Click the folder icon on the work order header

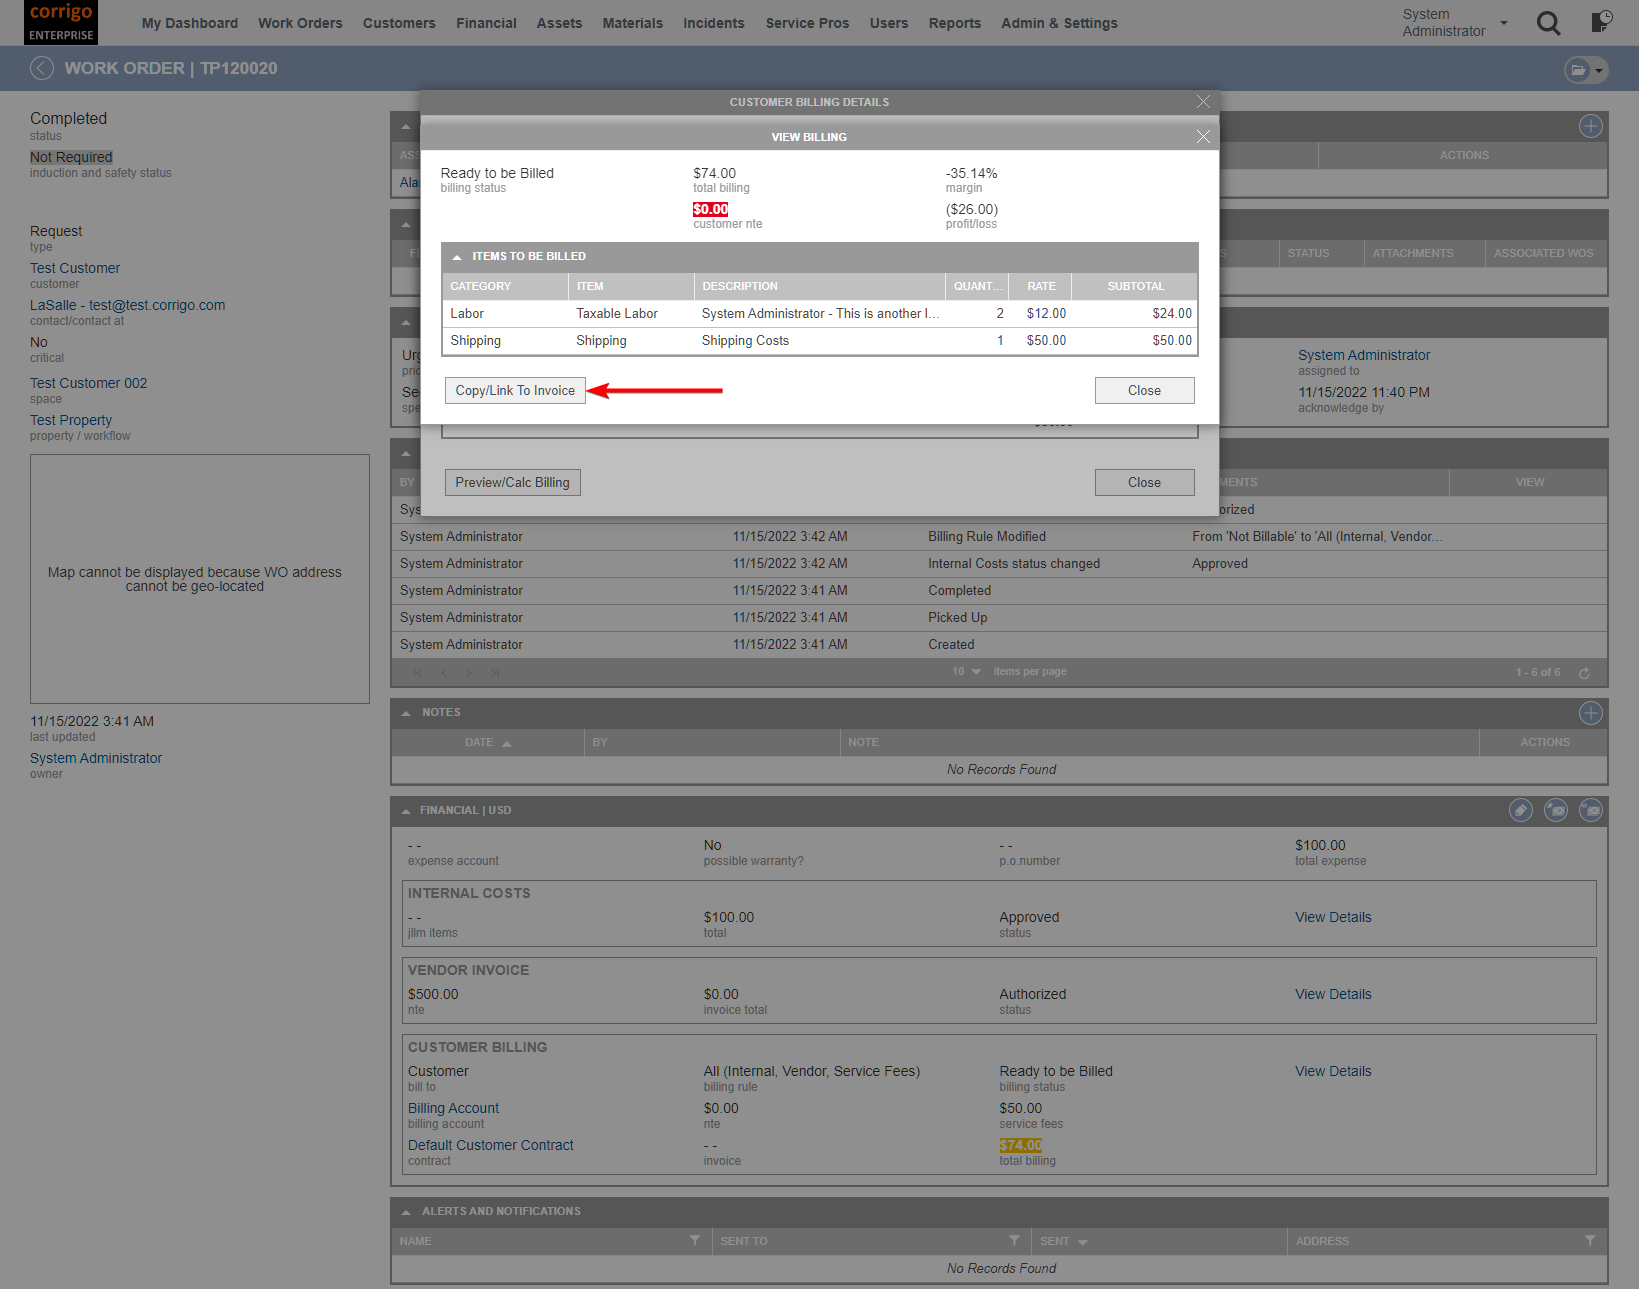click(1578, 69)
